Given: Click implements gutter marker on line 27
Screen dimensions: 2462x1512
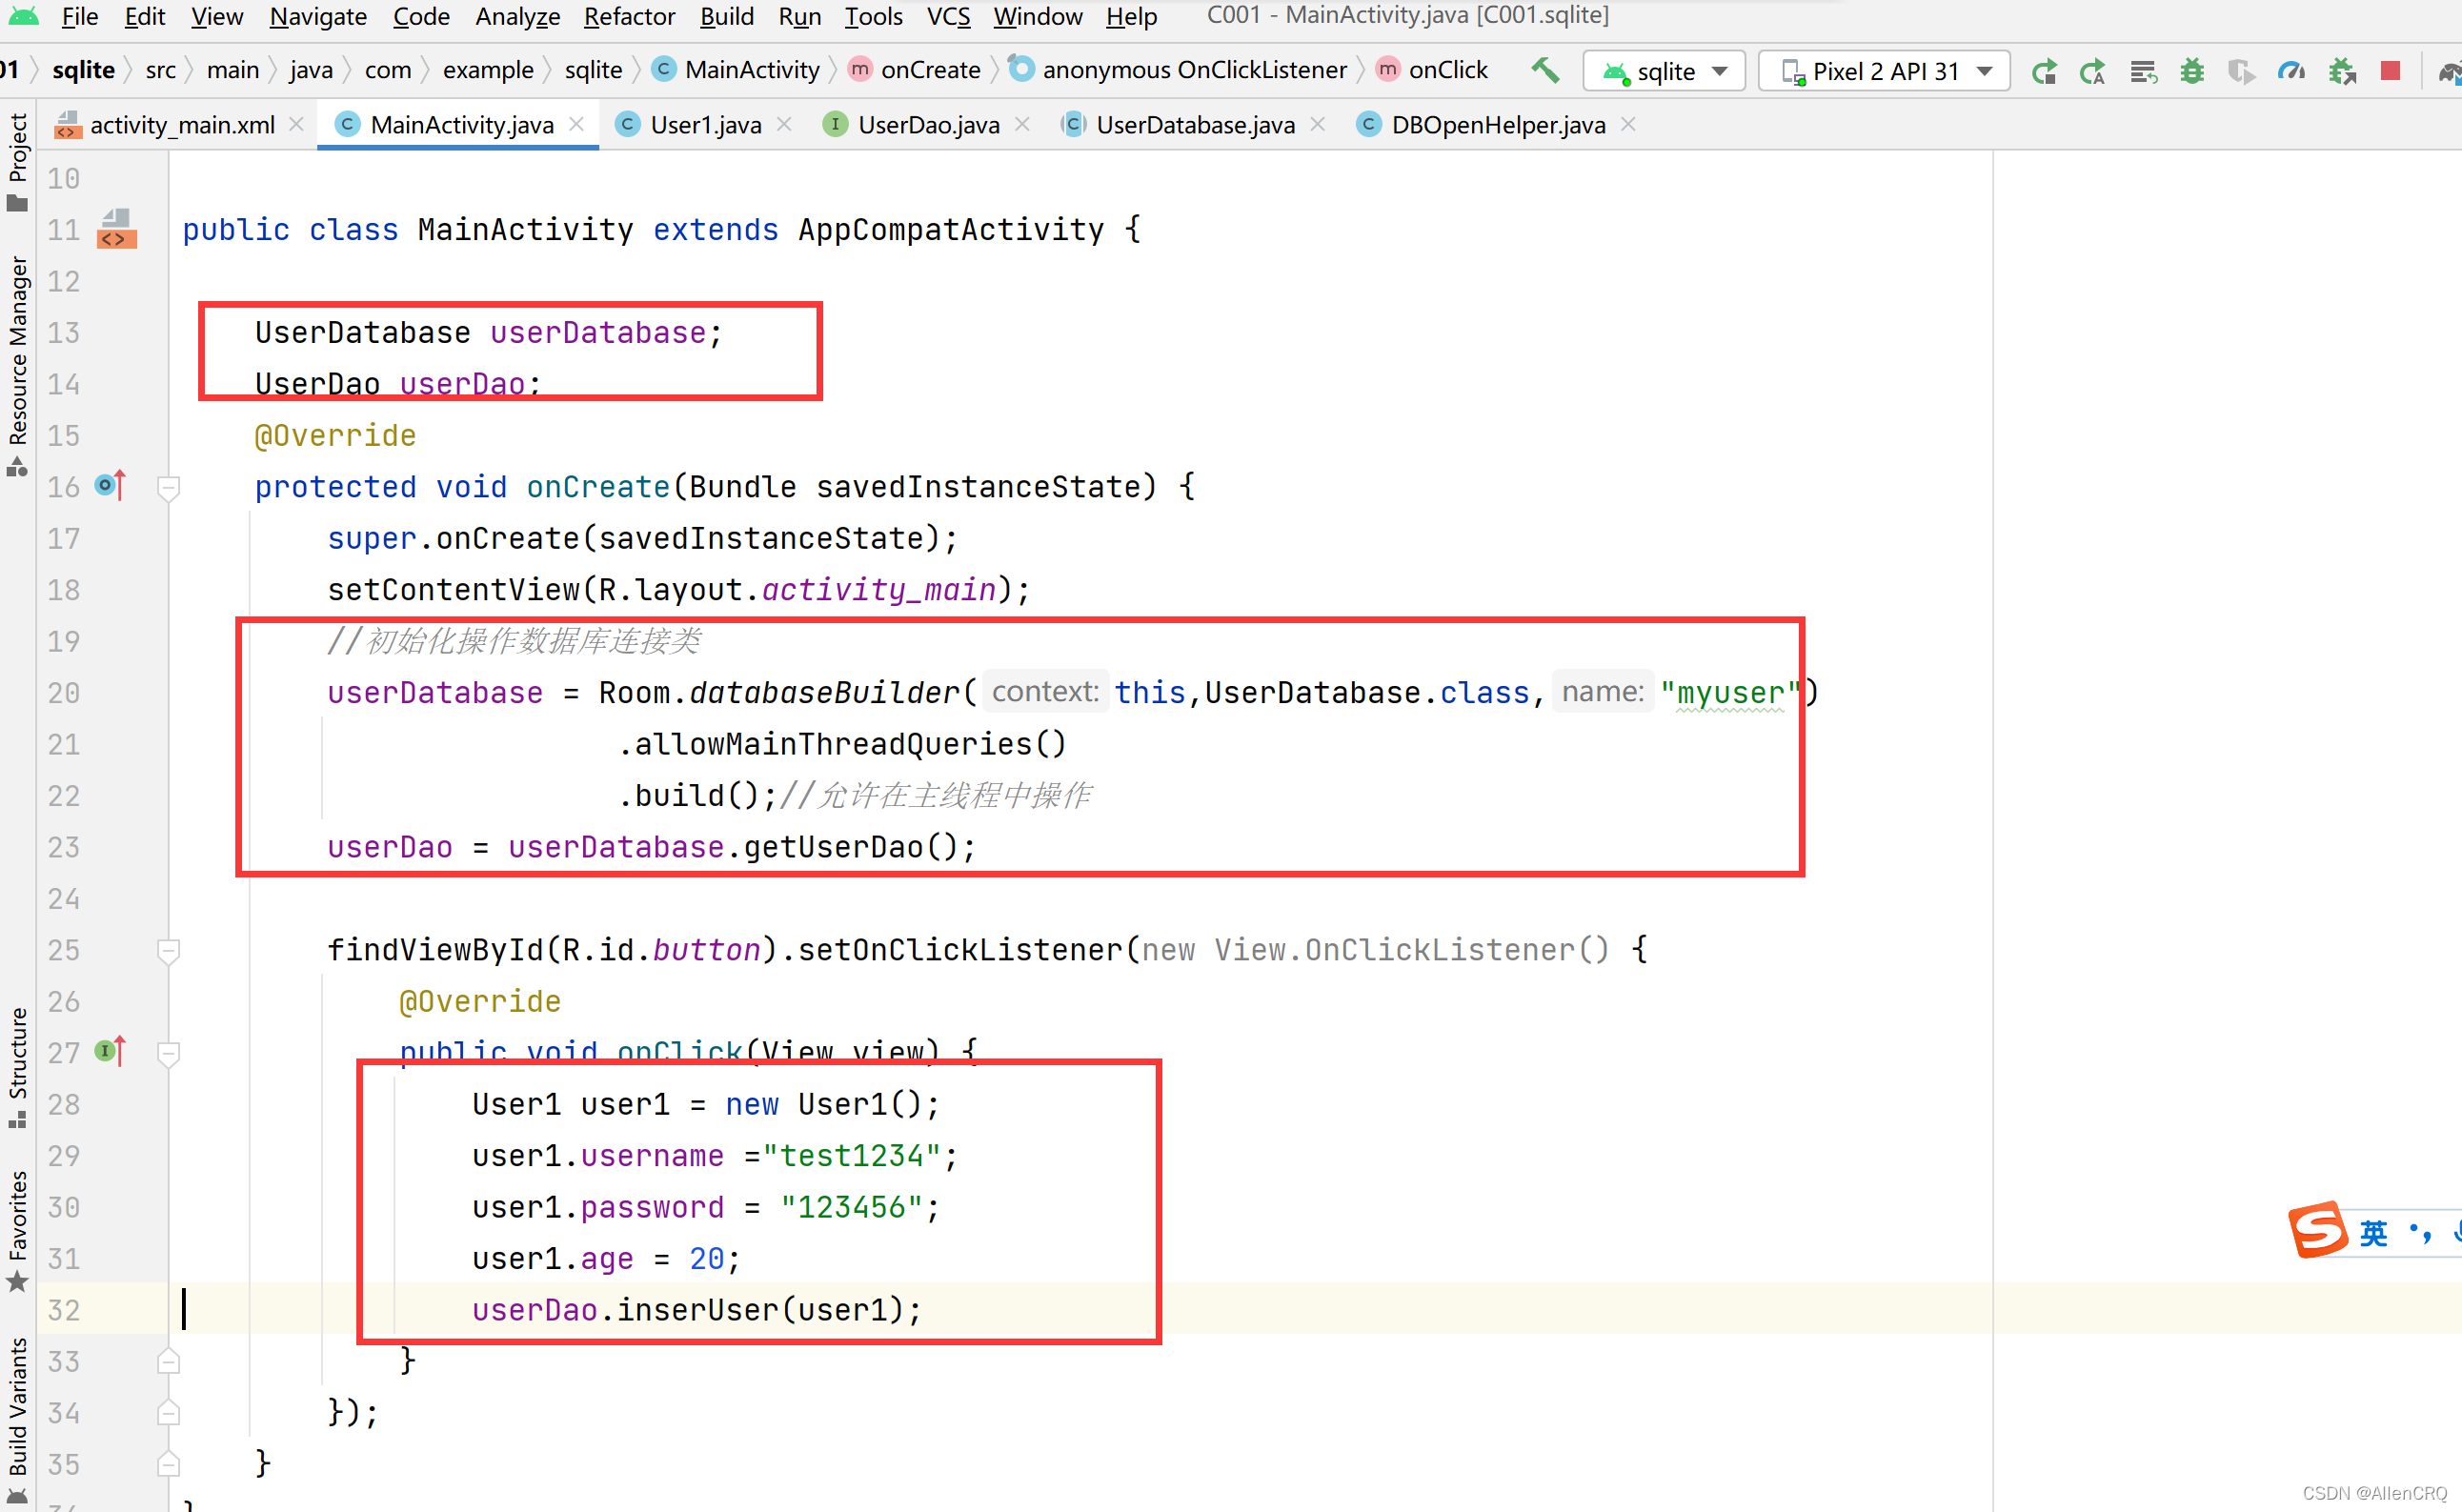Looking at the screenshot, I should tap(110, 1051).
